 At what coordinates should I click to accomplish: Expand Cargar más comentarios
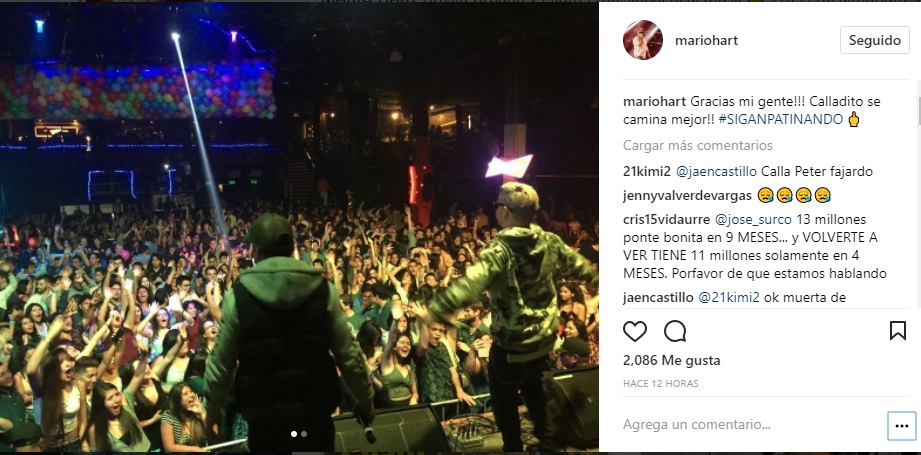coord(698,145)
